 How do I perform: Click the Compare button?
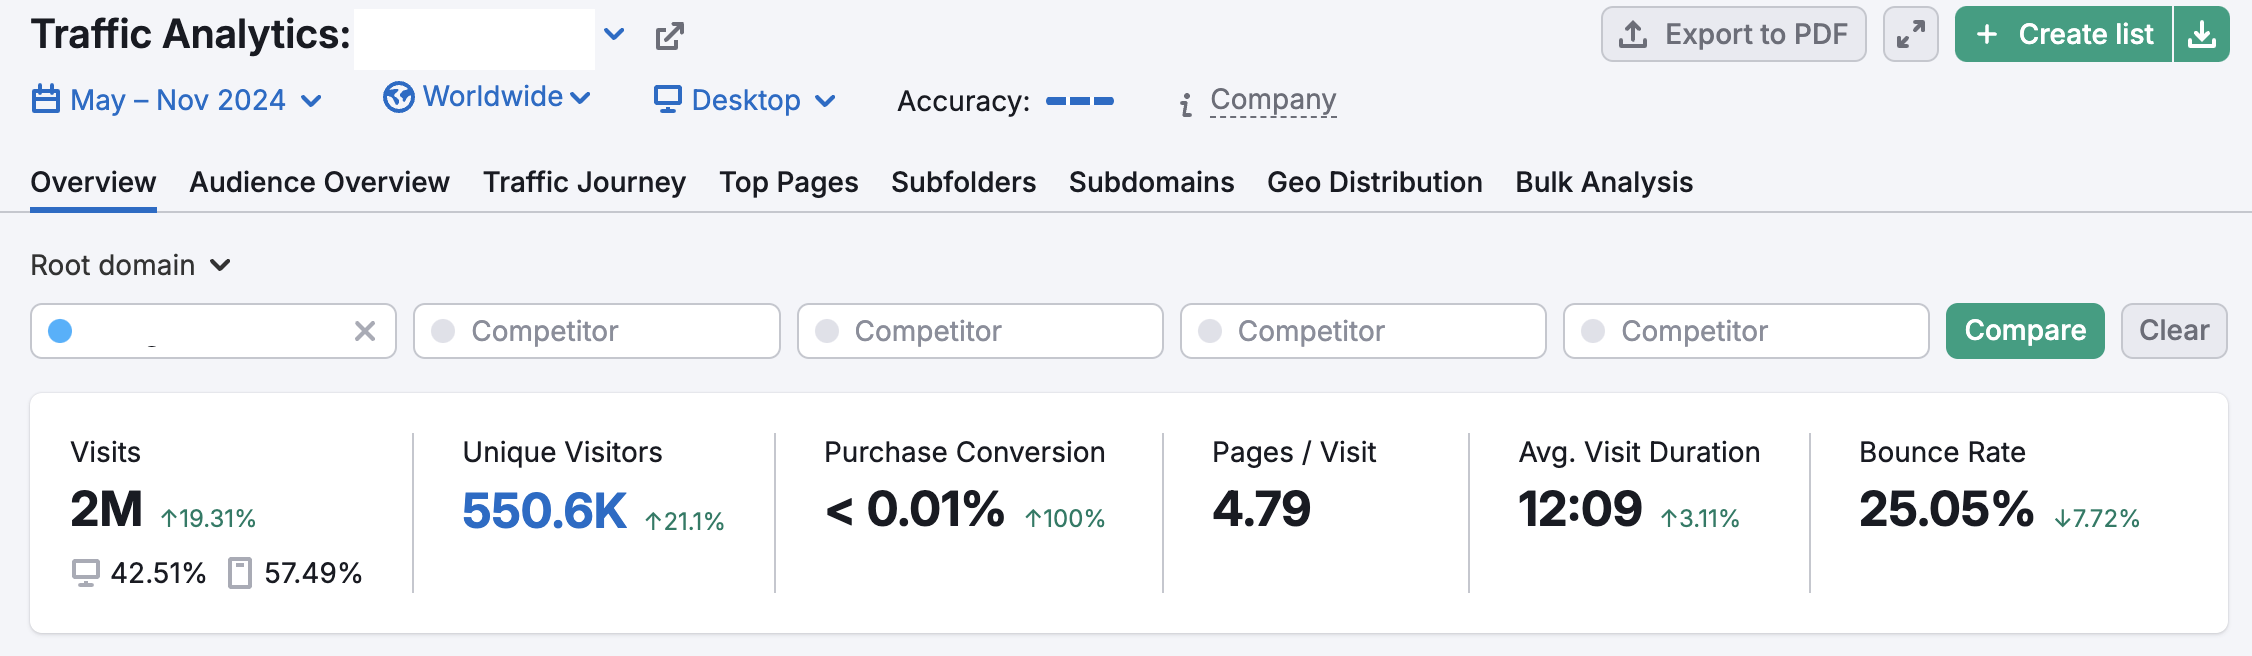tap(2025, 331)
